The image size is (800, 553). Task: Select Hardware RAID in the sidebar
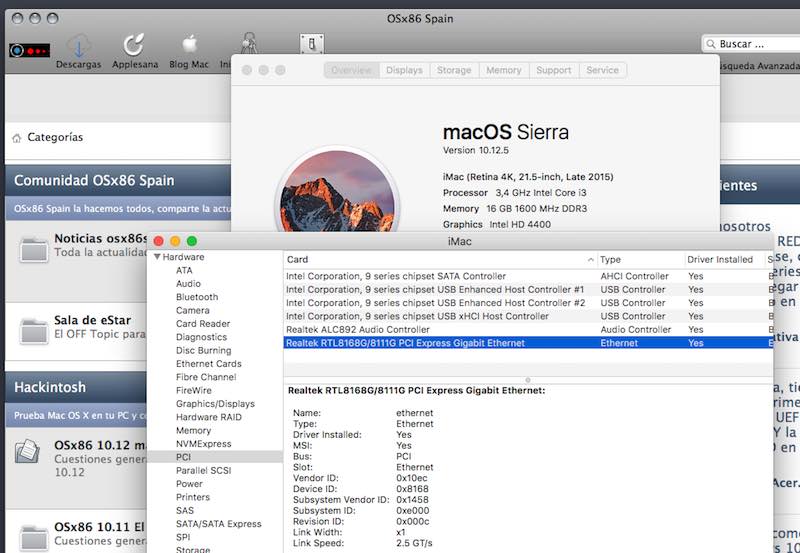point(209,417)
